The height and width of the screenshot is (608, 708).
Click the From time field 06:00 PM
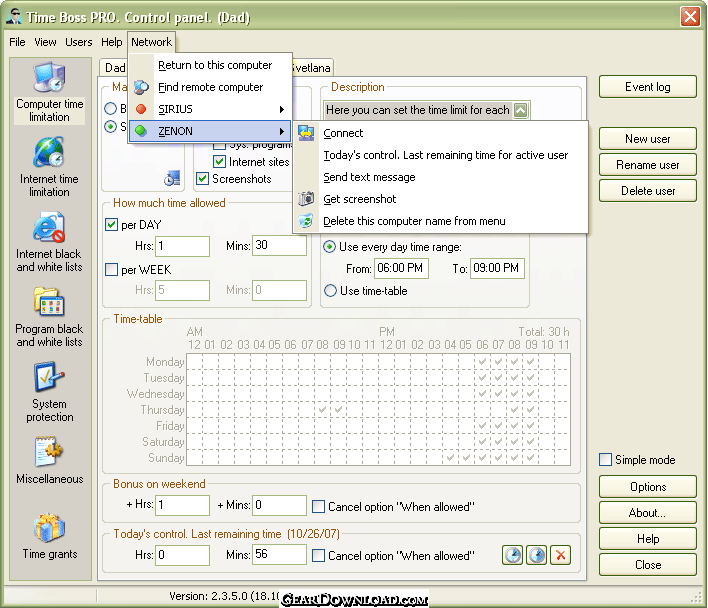[401, 268]
